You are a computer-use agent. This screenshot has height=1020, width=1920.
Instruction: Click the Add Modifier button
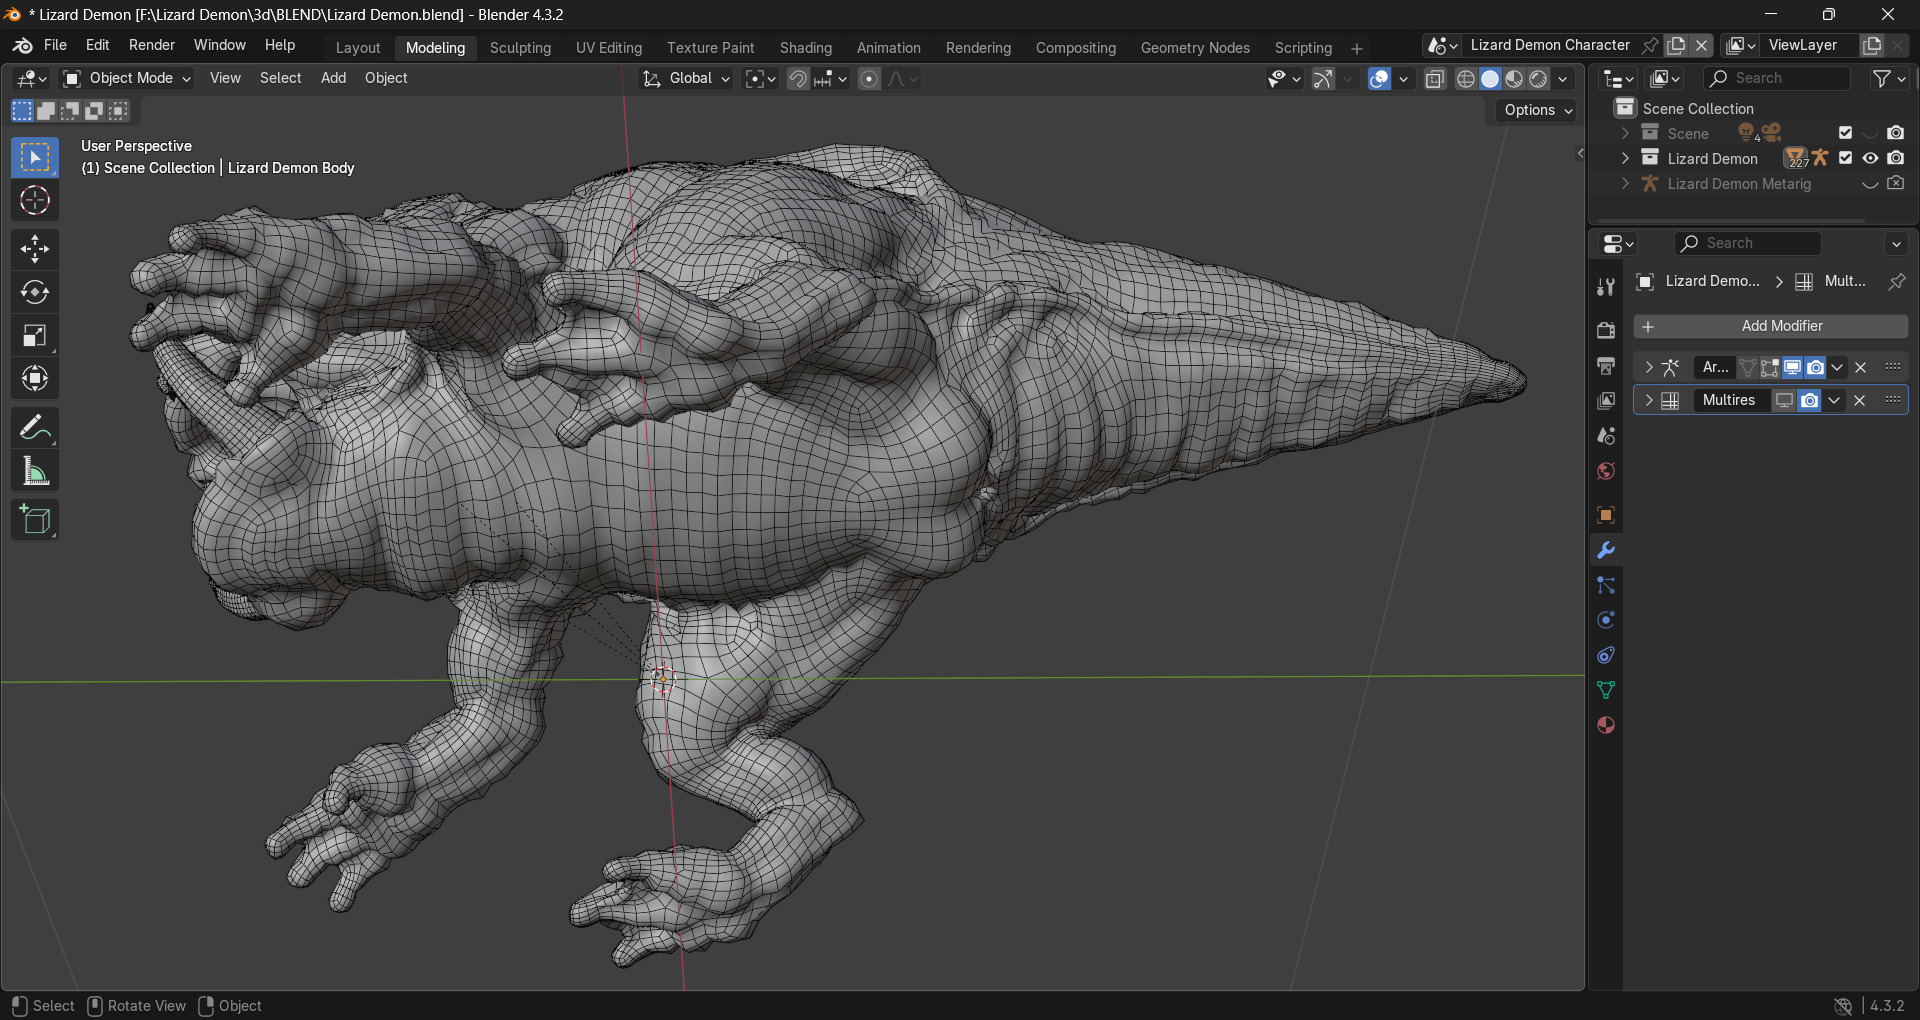point(1771,326)
